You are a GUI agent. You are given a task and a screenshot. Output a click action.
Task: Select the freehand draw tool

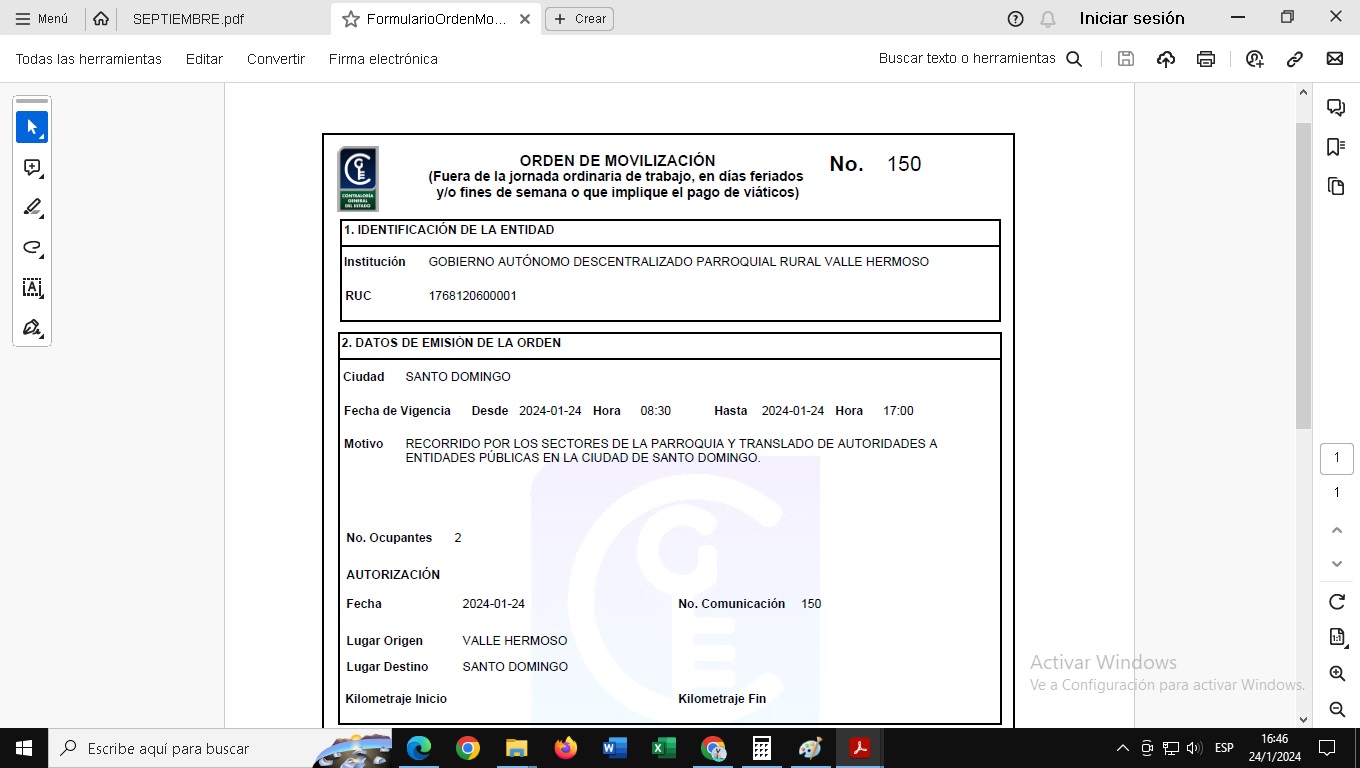tap(32, 248)
